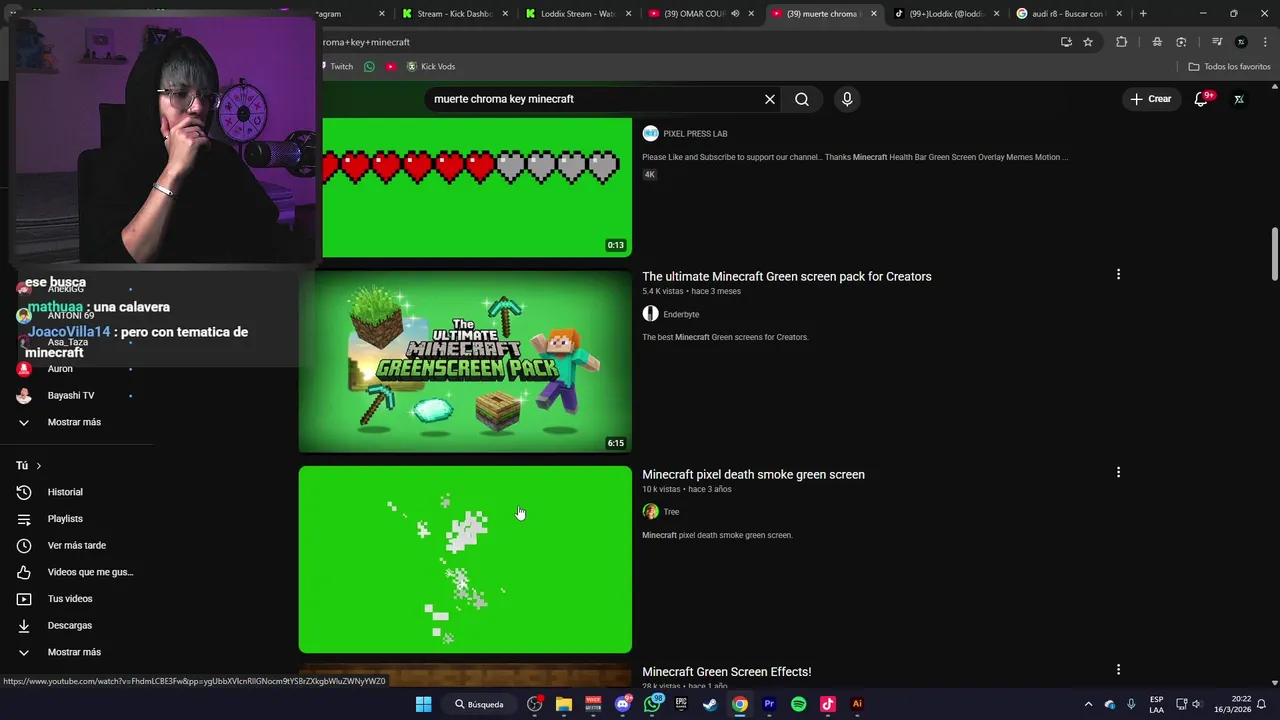Open Epic Games launcher from the taskbar

tap(681, 704)
